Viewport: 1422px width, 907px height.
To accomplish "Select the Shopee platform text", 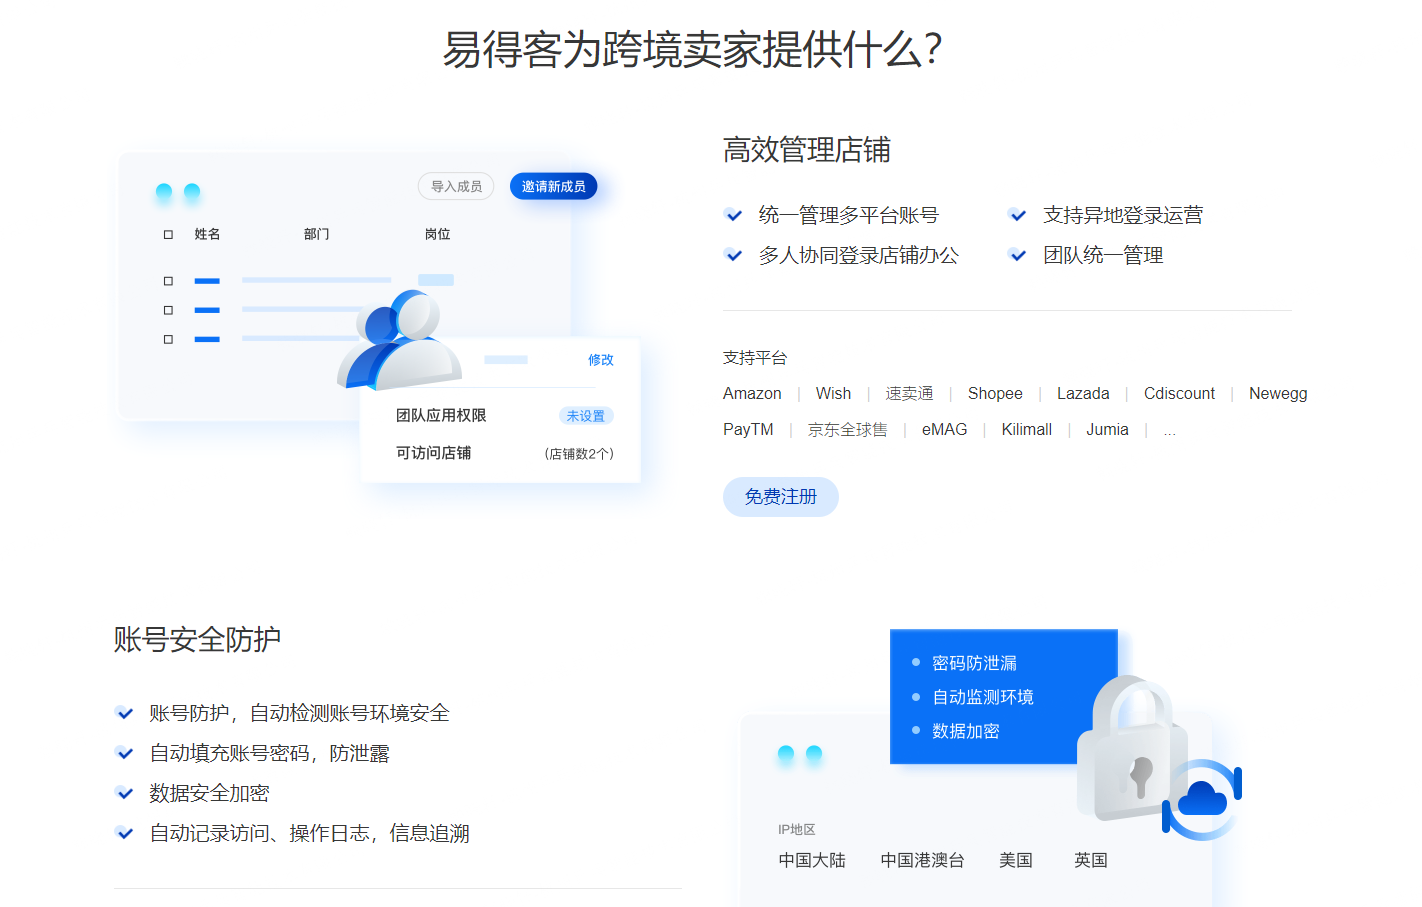I will (x=995, y=394).
